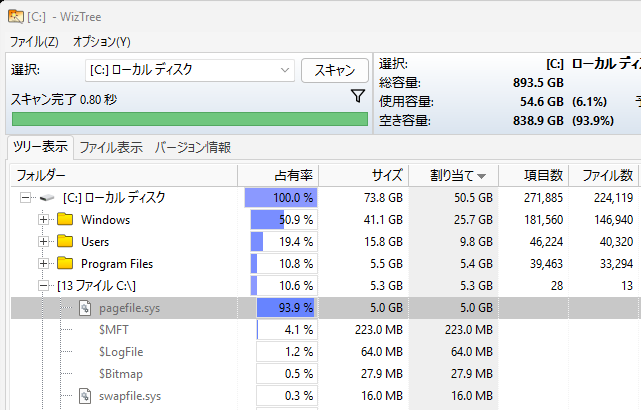Viewport: 641px width, 410px height.
Task: Click the Windows folder icon
Action: [66, 220]
